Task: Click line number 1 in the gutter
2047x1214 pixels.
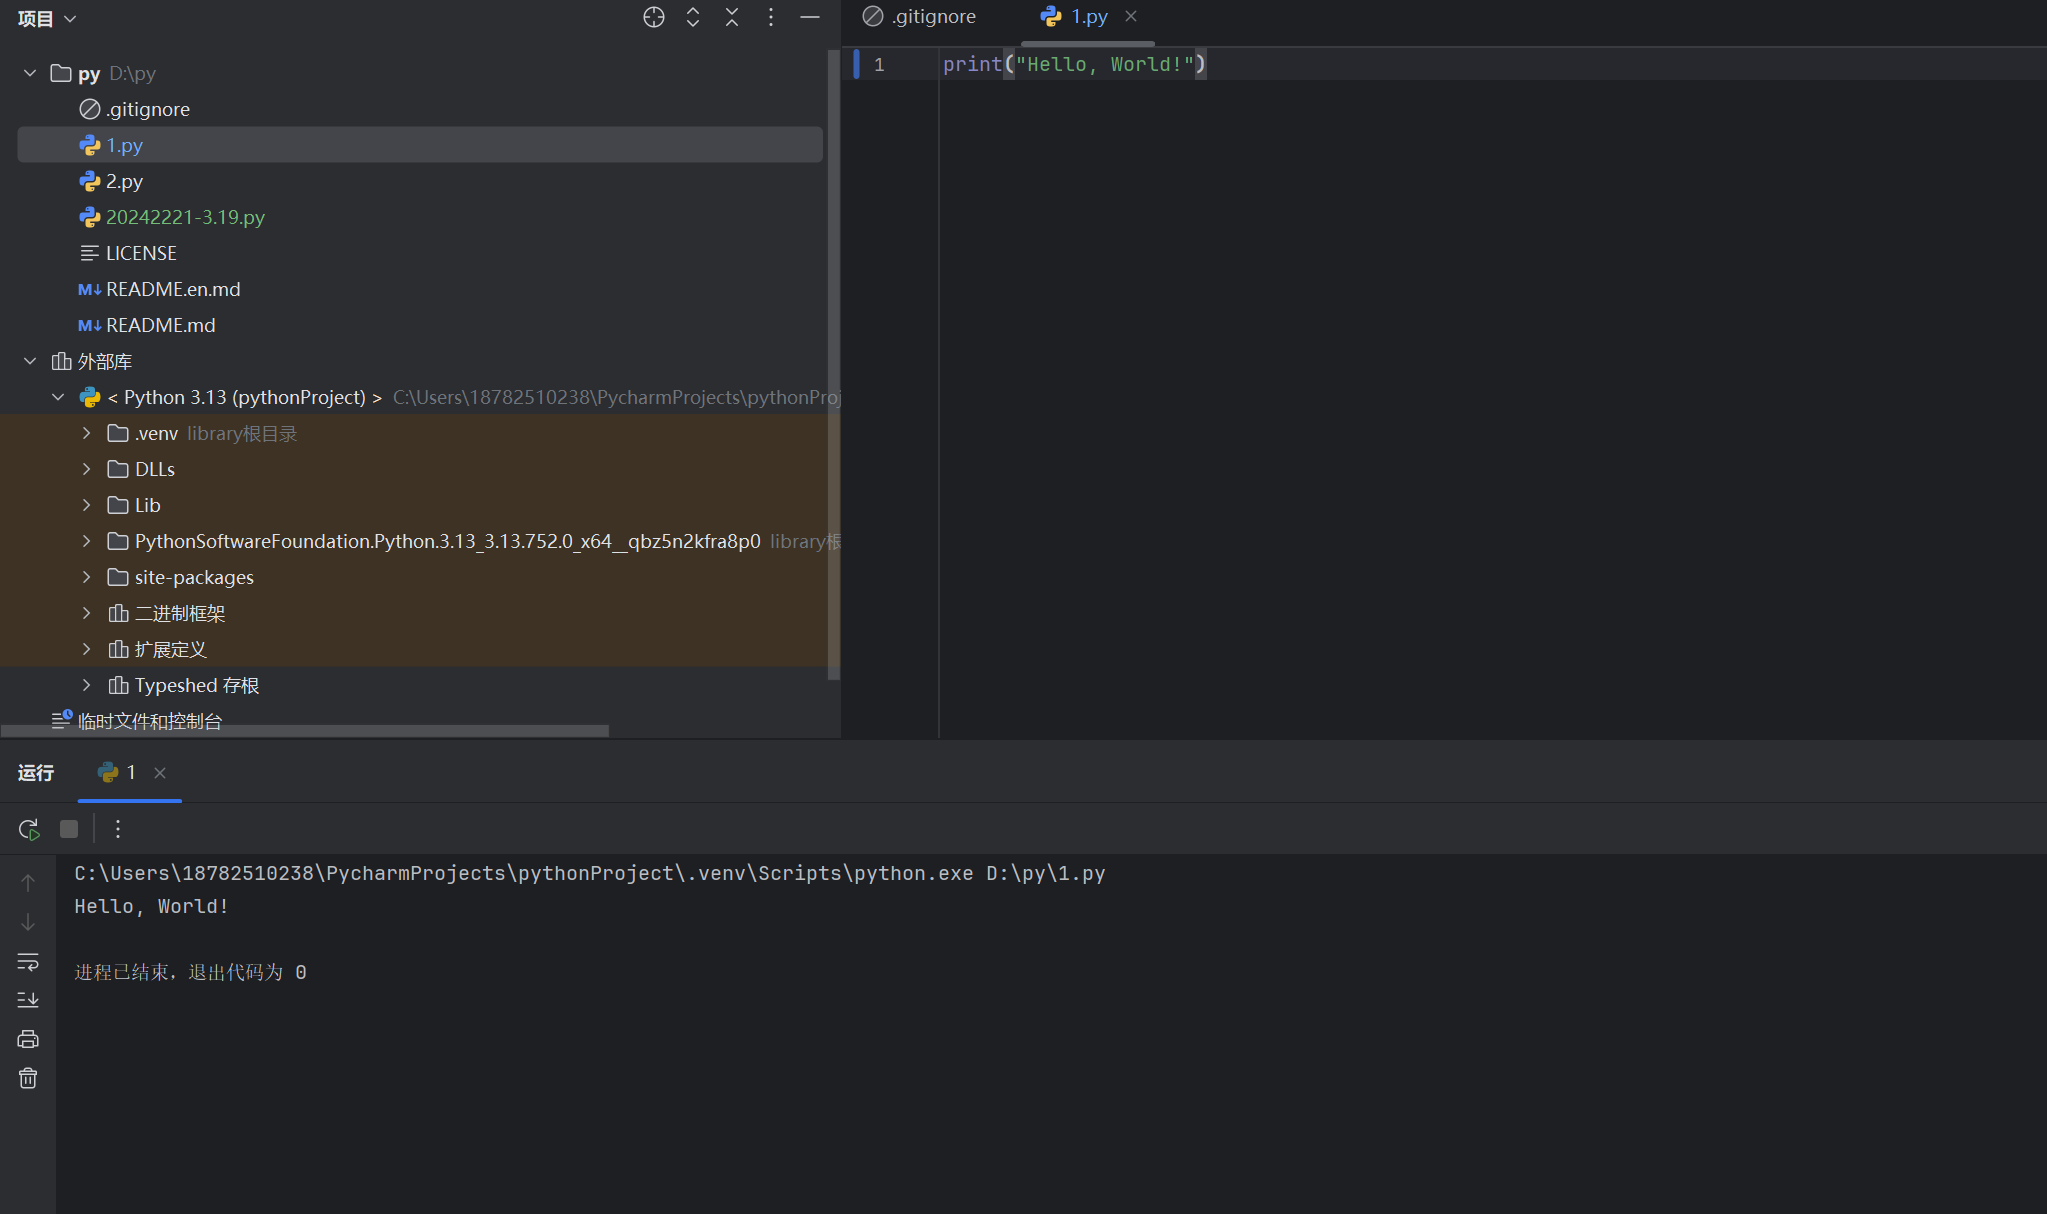Action: [x=879, y=64]
